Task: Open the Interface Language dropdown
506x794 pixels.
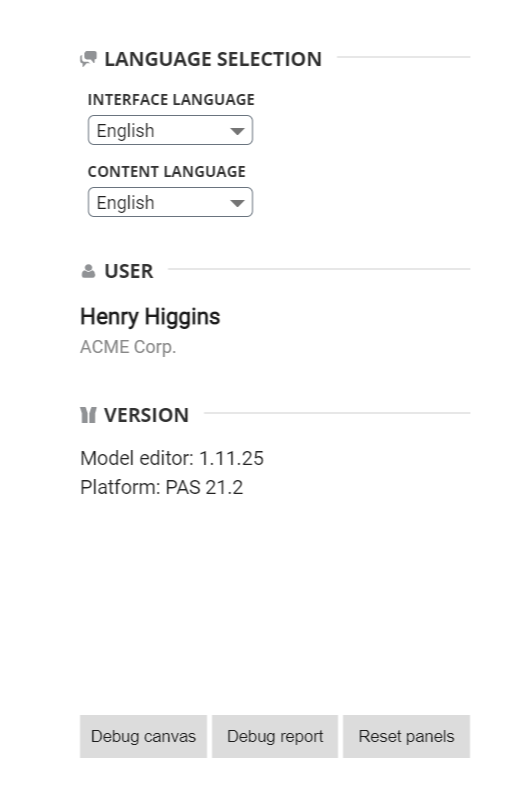Action: click(170, 130)
